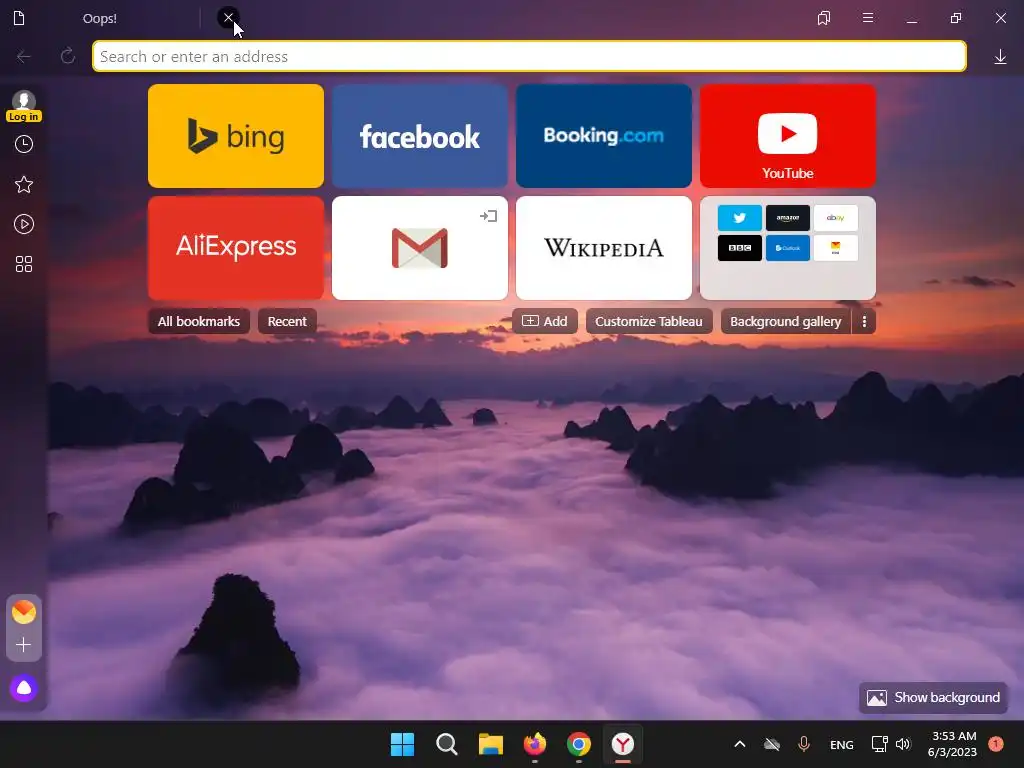Open the YouTube tile
The height and width of the screenshot is (768, 1024).
tap(788, 136)
